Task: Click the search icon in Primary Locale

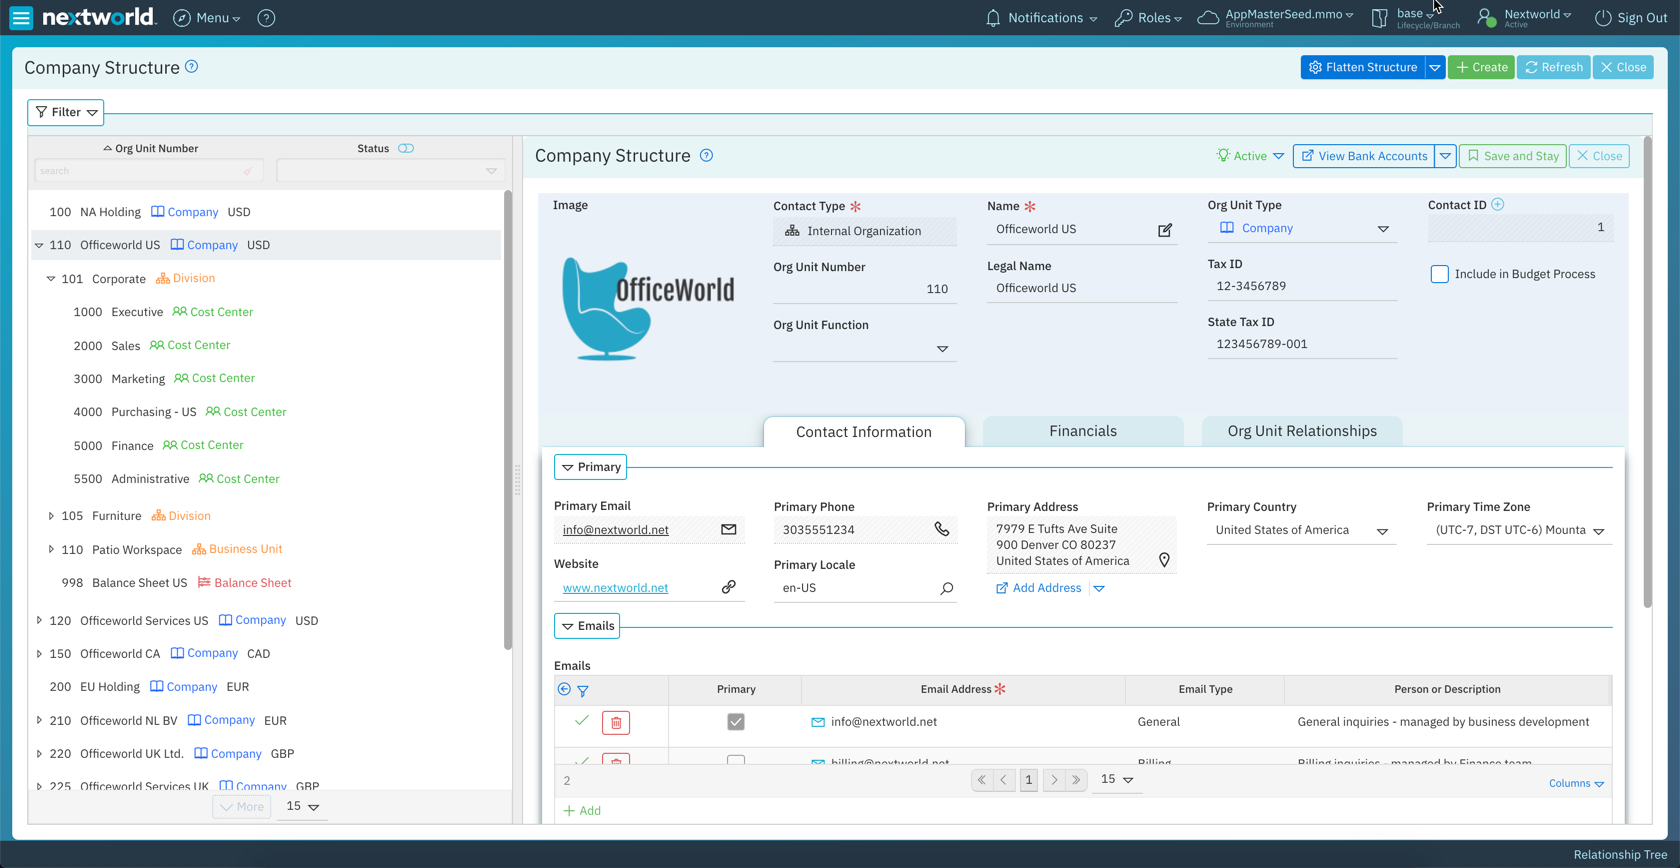Action: (x=946, y=588)
